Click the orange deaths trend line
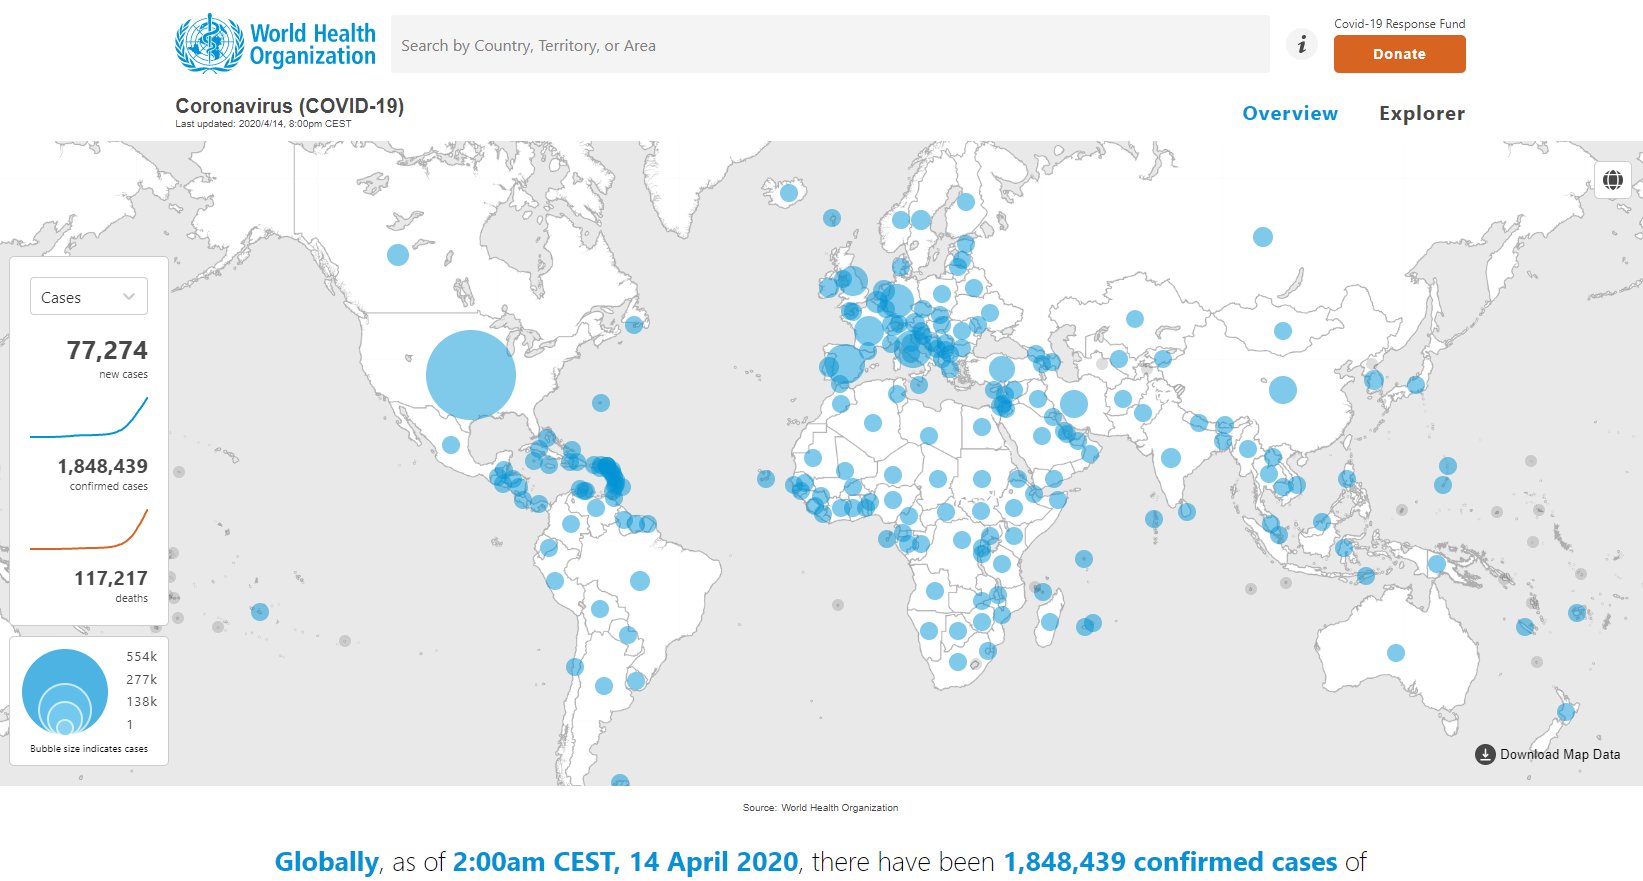 [89, 529]
